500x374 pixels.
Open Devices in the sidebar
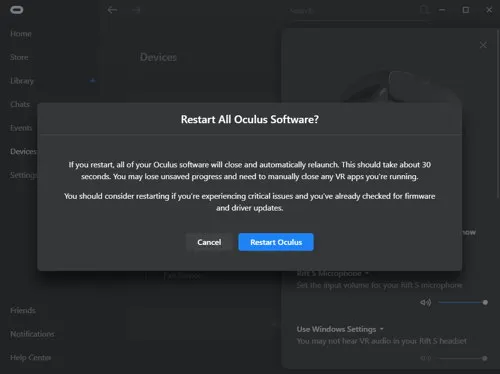point(23,151)
